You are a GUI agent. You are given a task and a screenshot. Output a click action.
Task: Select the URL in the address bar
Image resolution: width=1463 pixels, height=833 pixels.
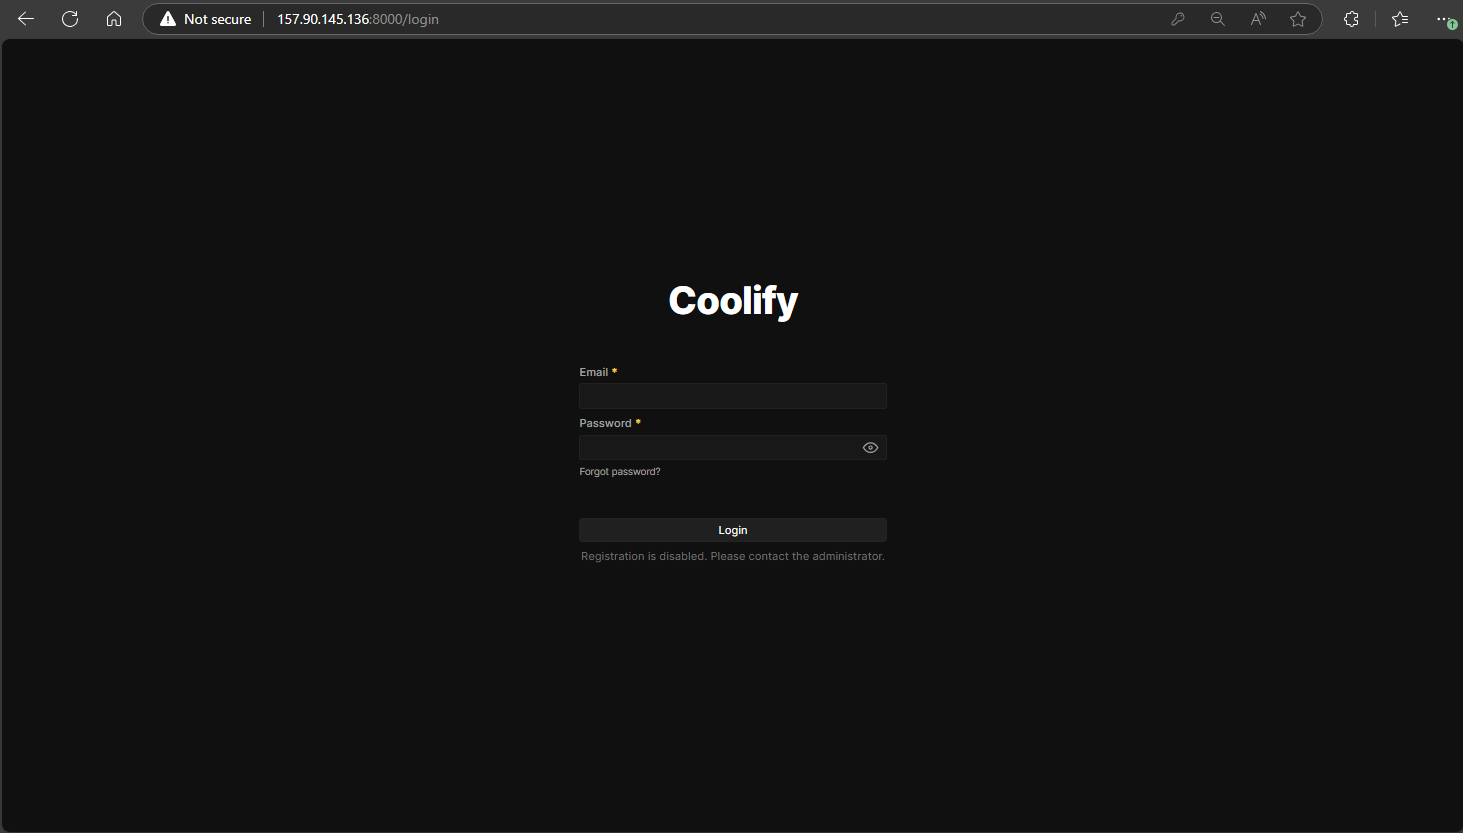pyautogui.click(x=357, y=19)
